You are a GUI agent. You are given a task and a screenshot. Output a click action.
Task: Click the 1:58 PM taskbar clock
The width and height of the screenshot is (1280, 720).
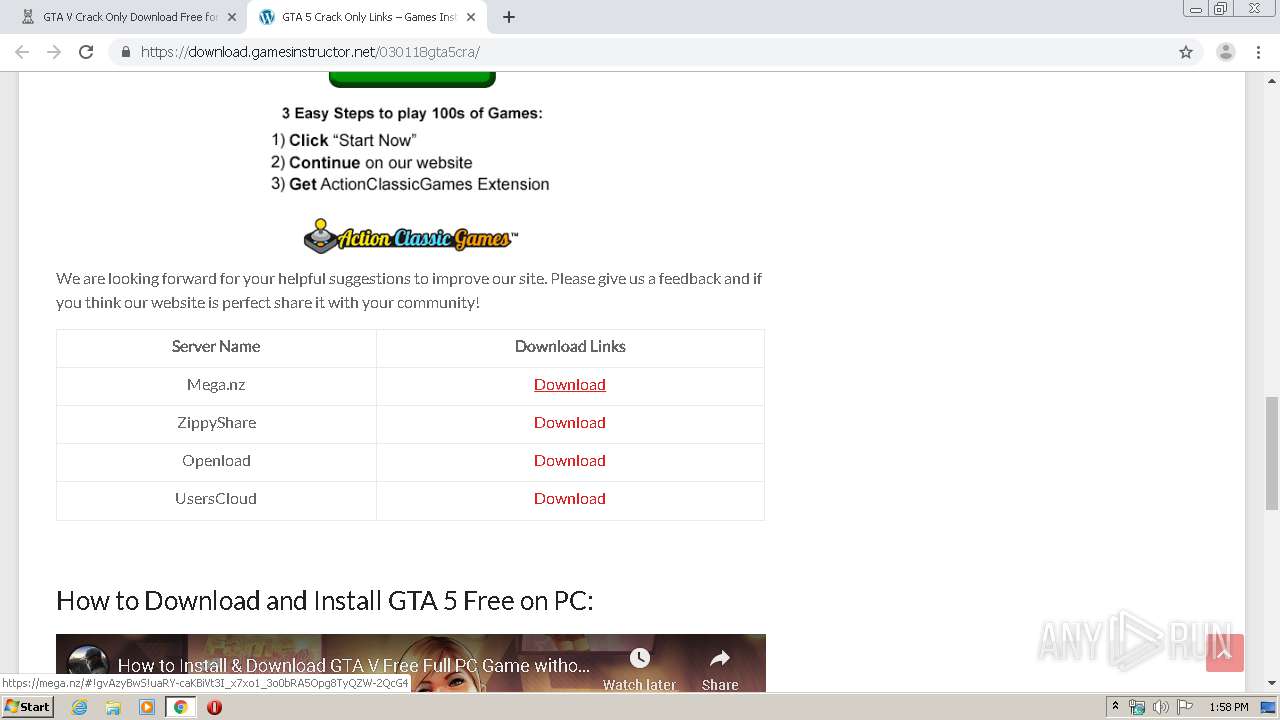tap(1228, 707)
